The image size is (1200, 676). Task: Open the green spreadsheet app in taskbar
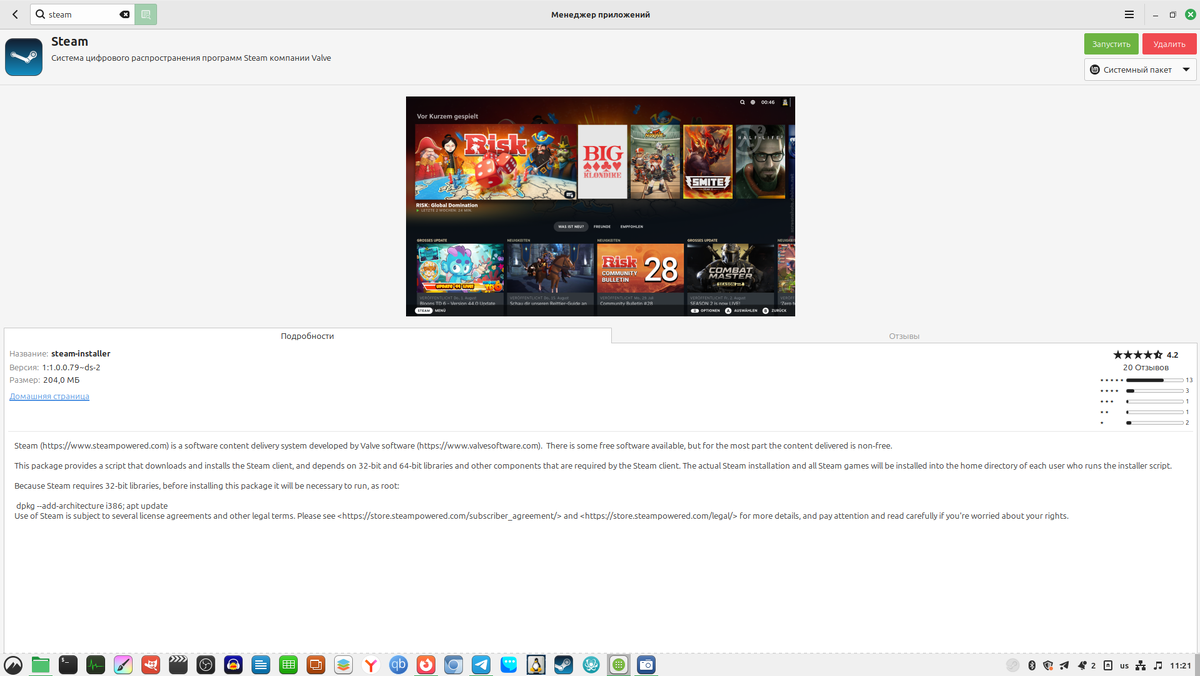point(288,664)
